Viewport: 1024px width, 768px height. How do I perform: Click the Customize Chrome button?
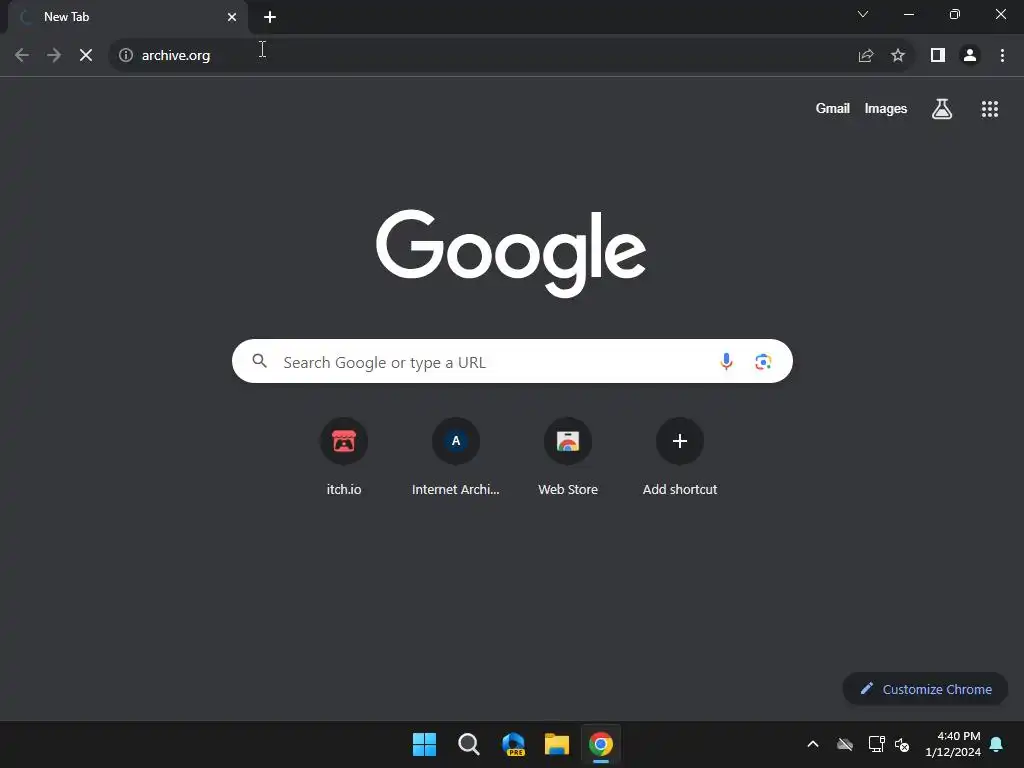(925, 689)
